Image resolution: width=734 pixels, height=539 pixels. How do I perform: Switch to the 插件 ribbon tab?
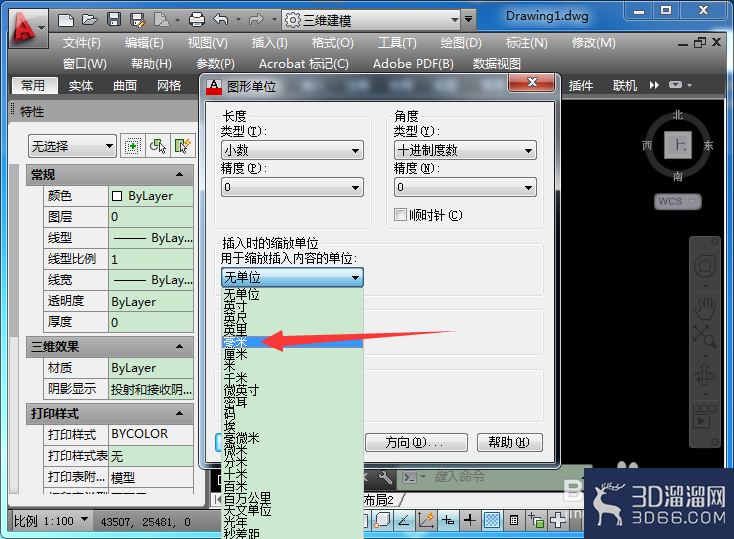(x=581, y=85)
